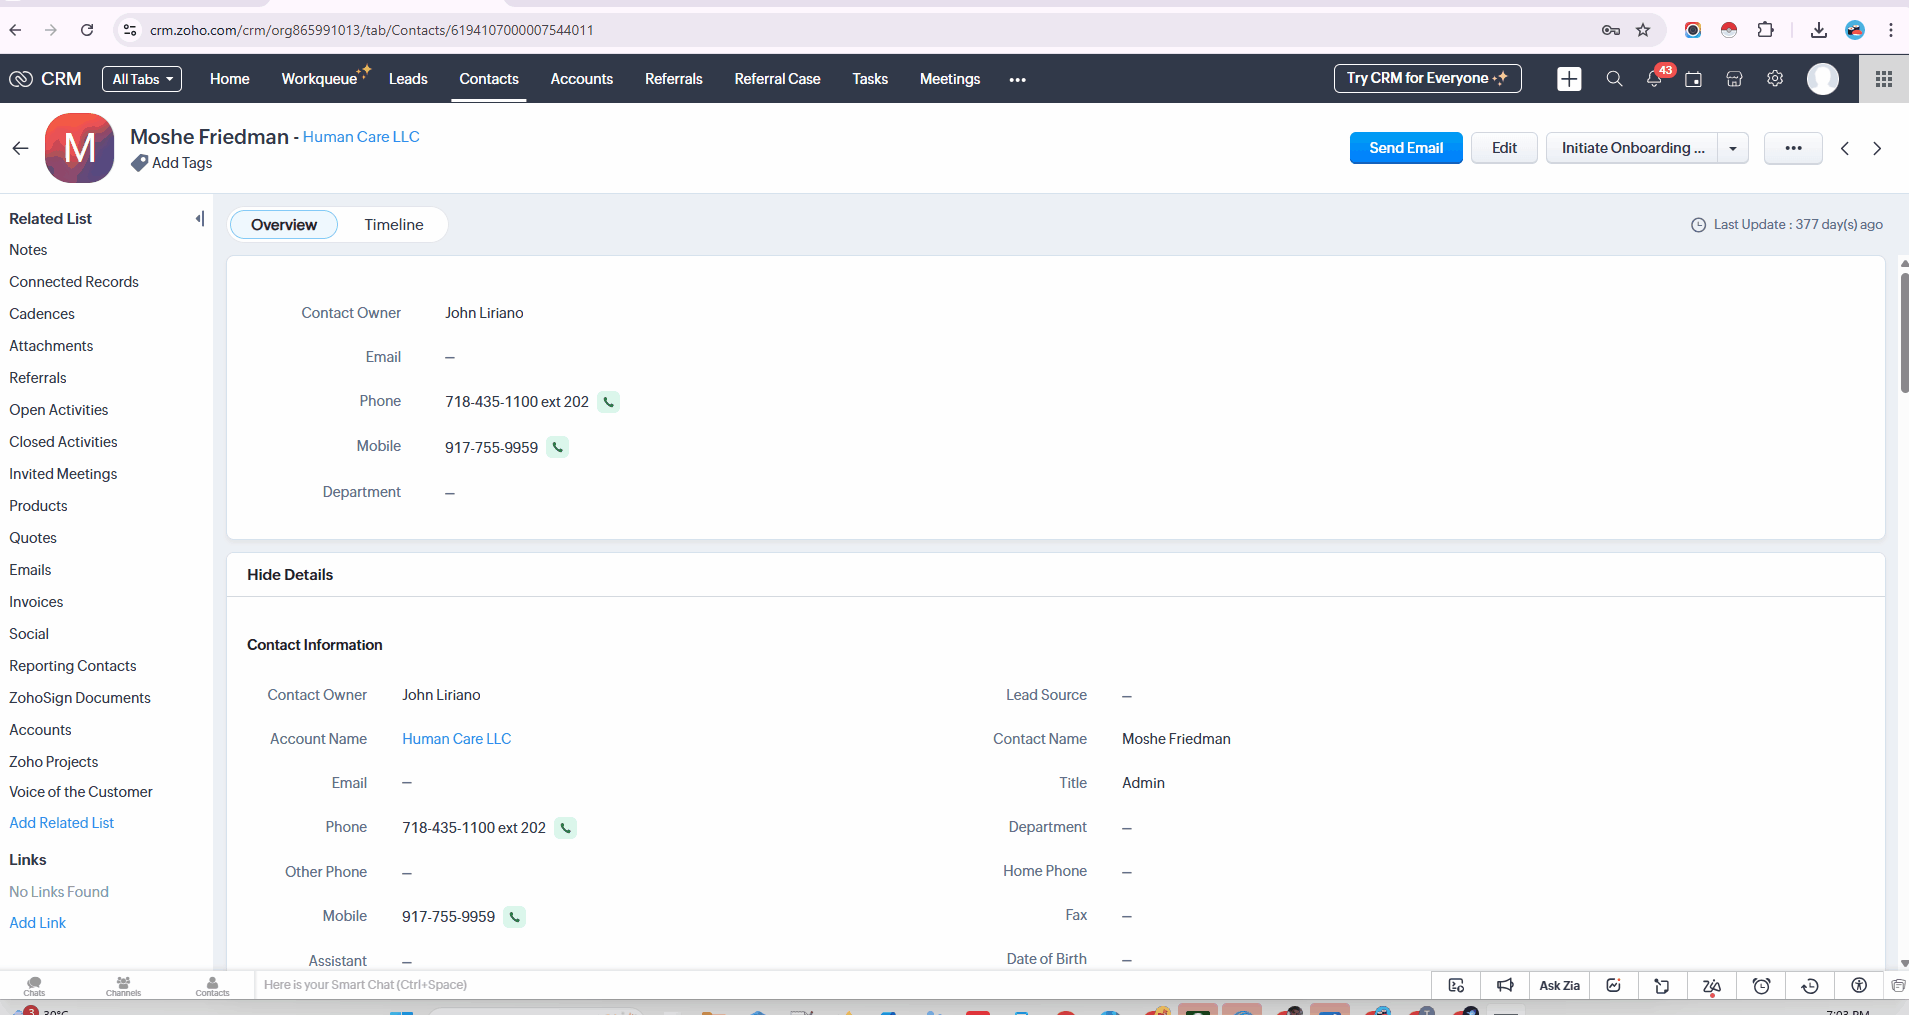Go back using the arrow beside contact avatar

coord(20,148)
